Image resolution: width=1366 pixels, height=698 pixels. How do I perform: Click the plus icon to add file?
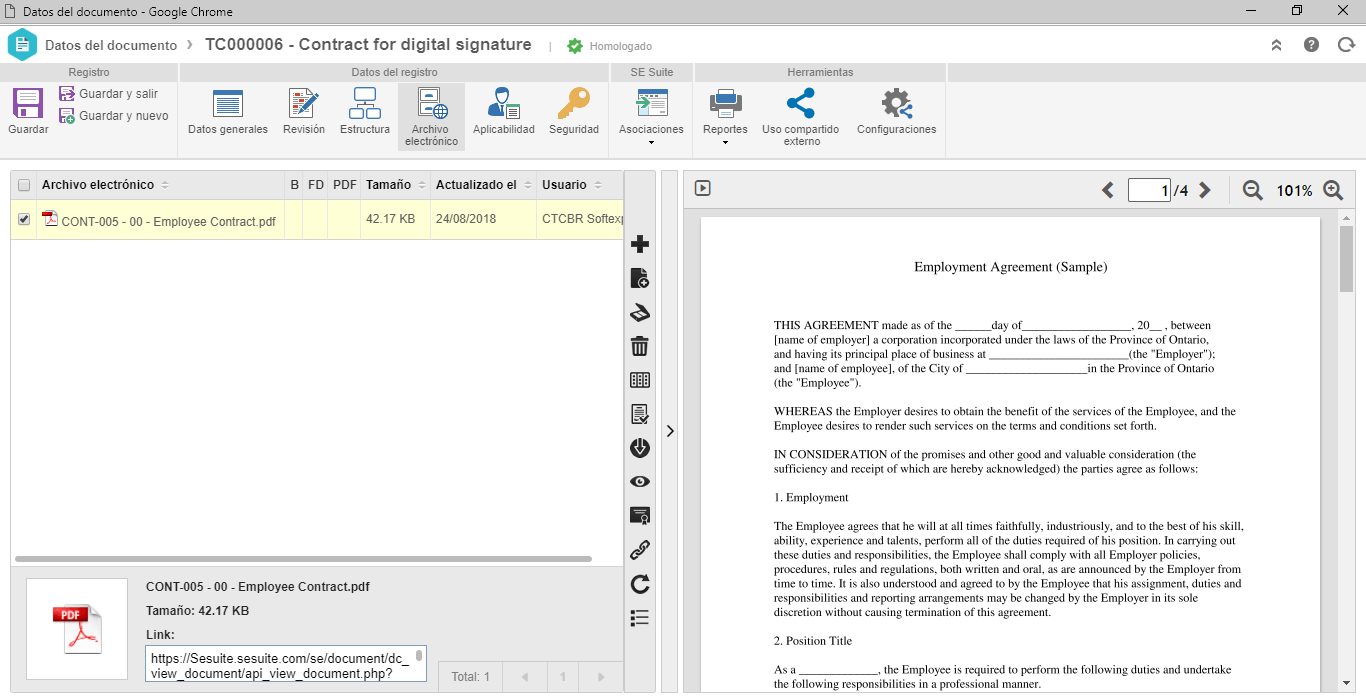(x=640, y=244)
